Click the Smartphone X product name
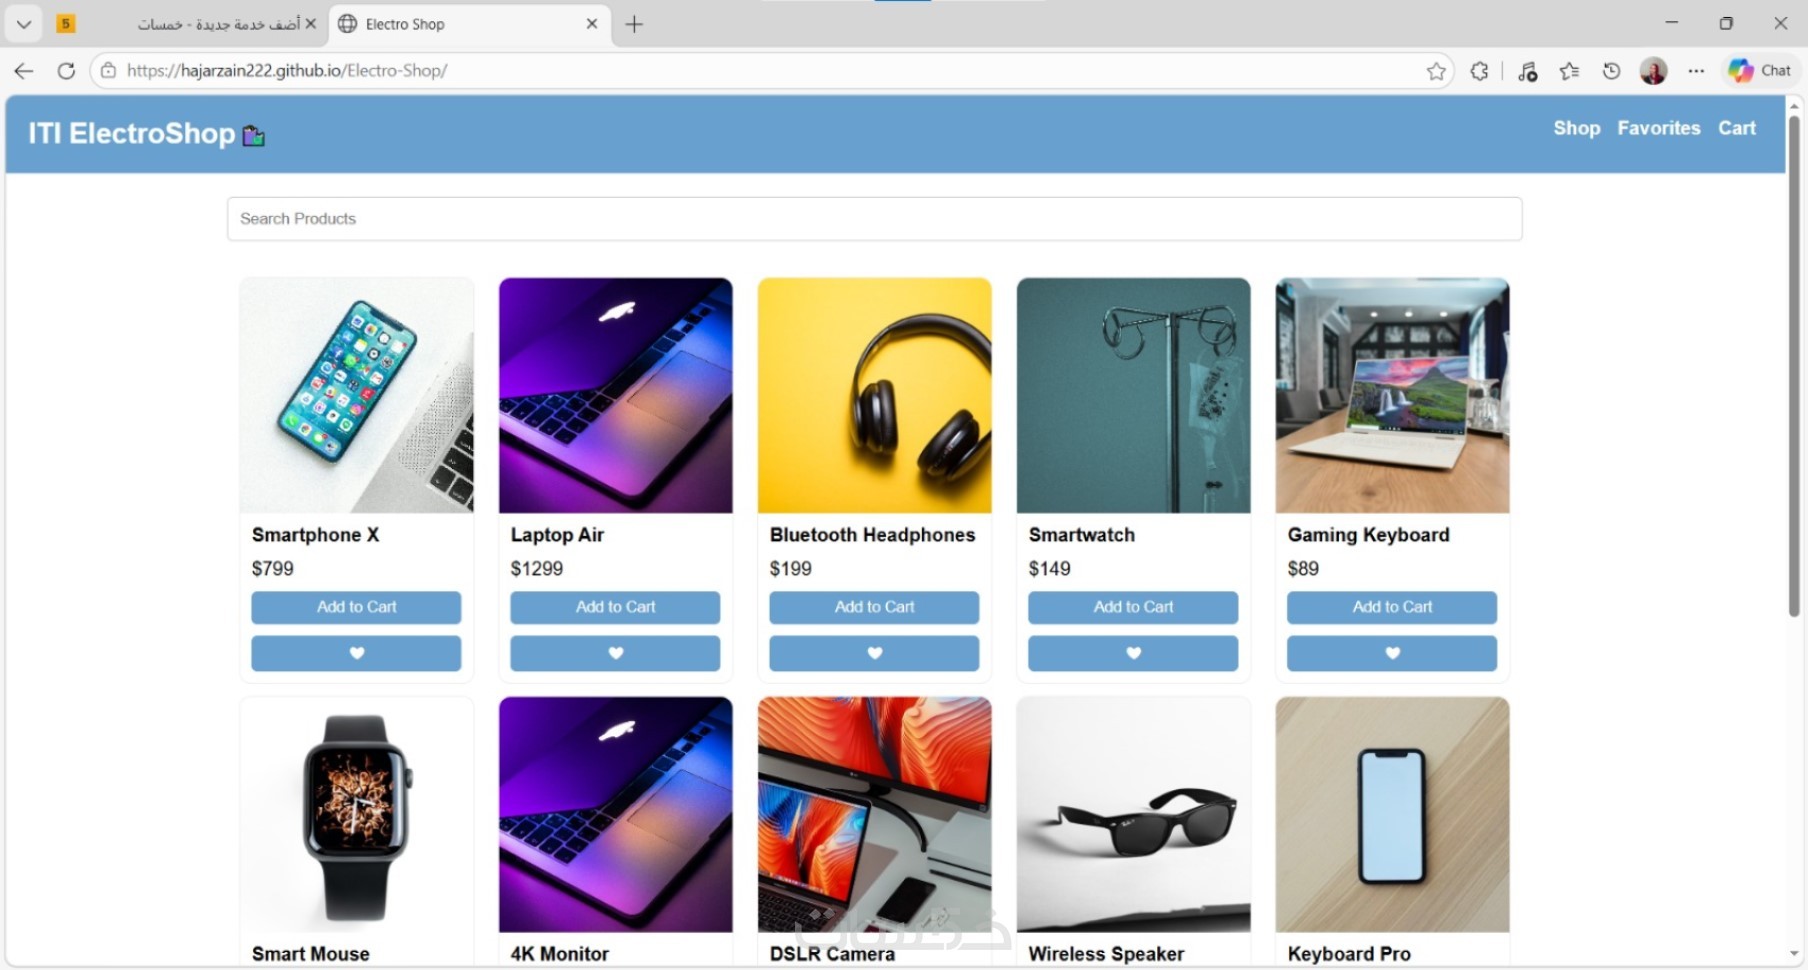The width and height of the screenshot is (1808, 970). click(x=316, y=535)
